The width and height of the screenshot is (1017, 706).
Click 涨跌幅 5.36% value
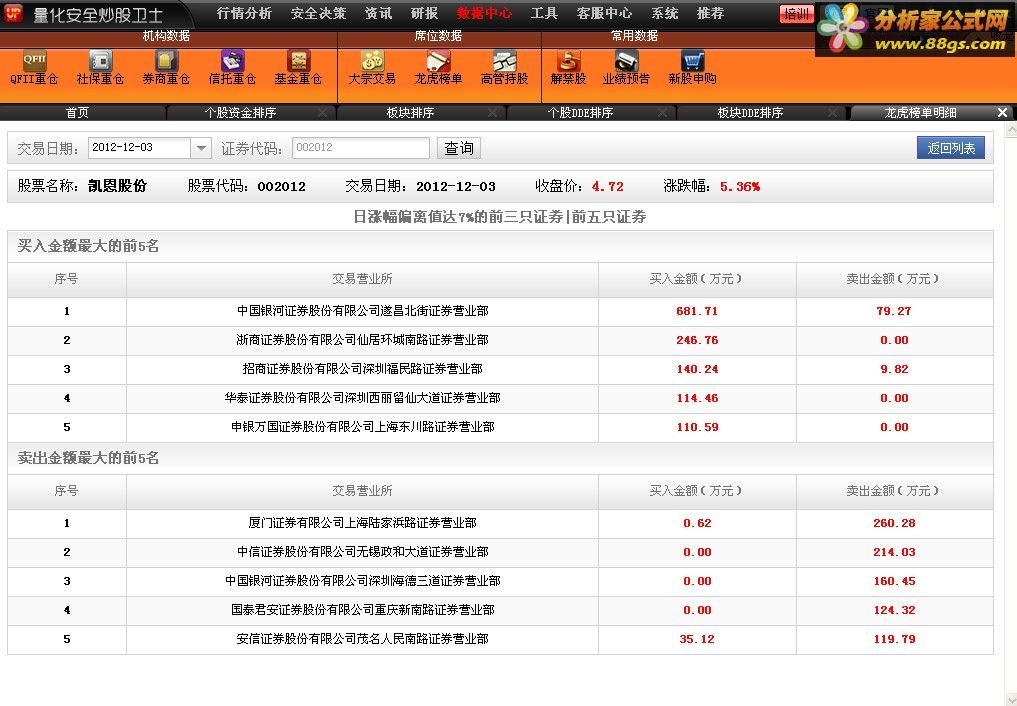click(x=740, y=187)
